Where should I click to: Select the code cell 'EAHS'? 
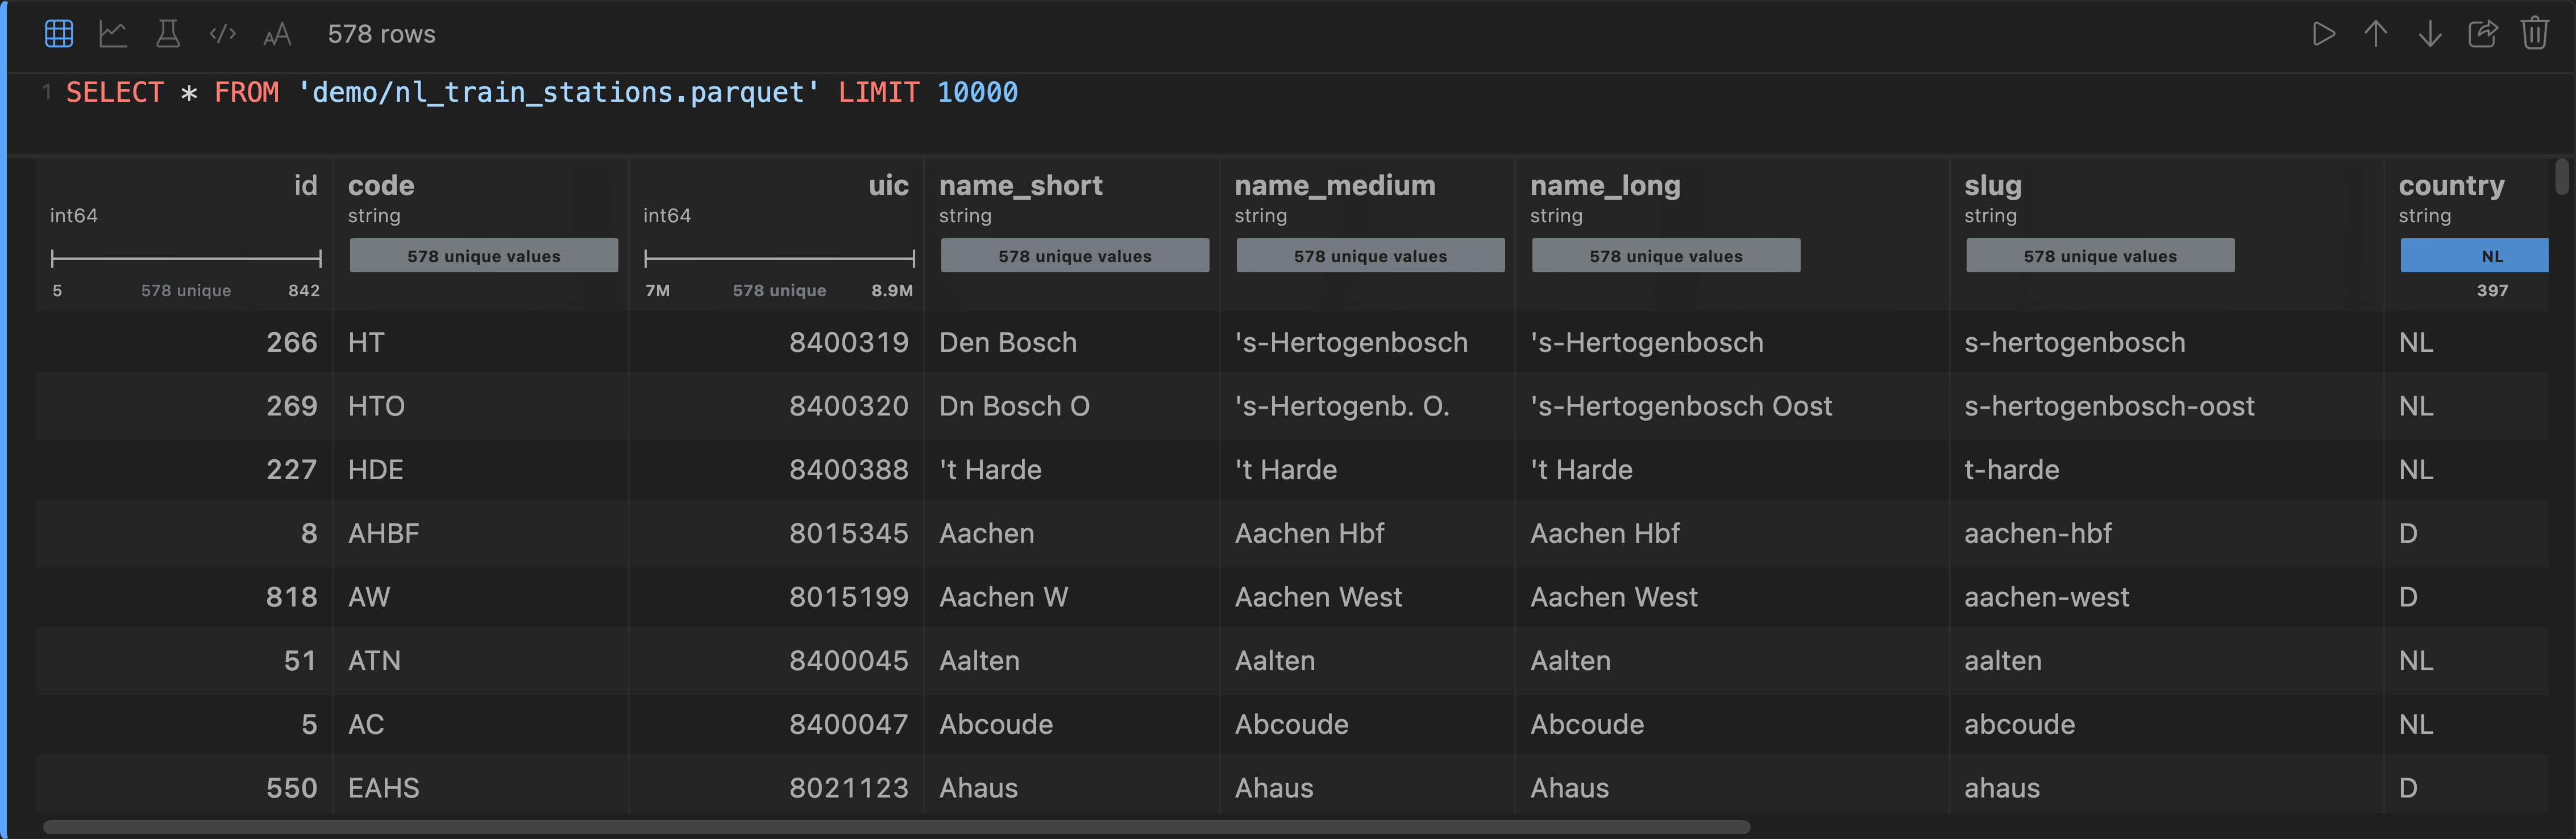(383, 788)
